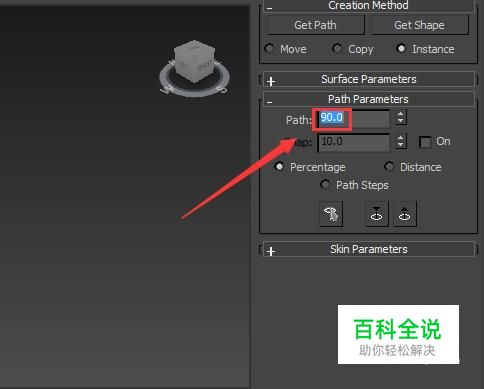Click the Snap spinner down arrow
484x389 pixels.
coord(401,146)
